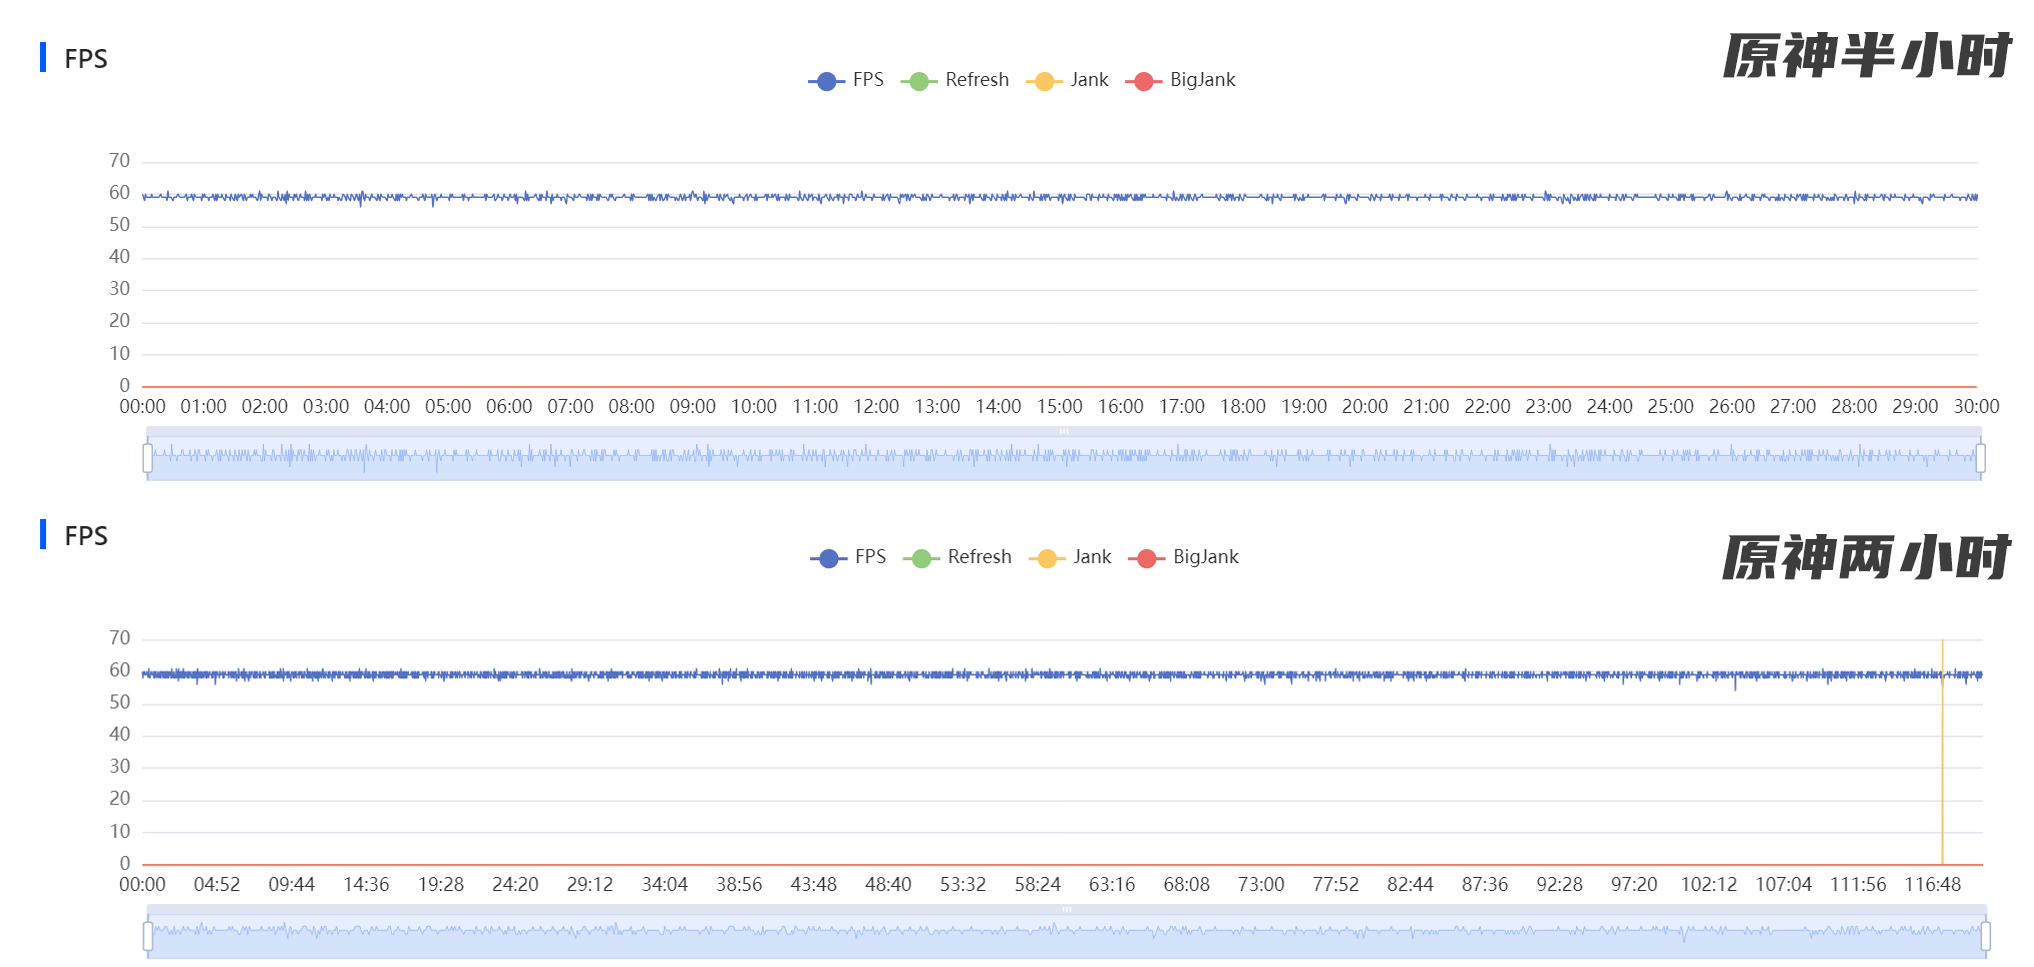Toggle the FPS series in the upper chart legend

click(846, 80)
